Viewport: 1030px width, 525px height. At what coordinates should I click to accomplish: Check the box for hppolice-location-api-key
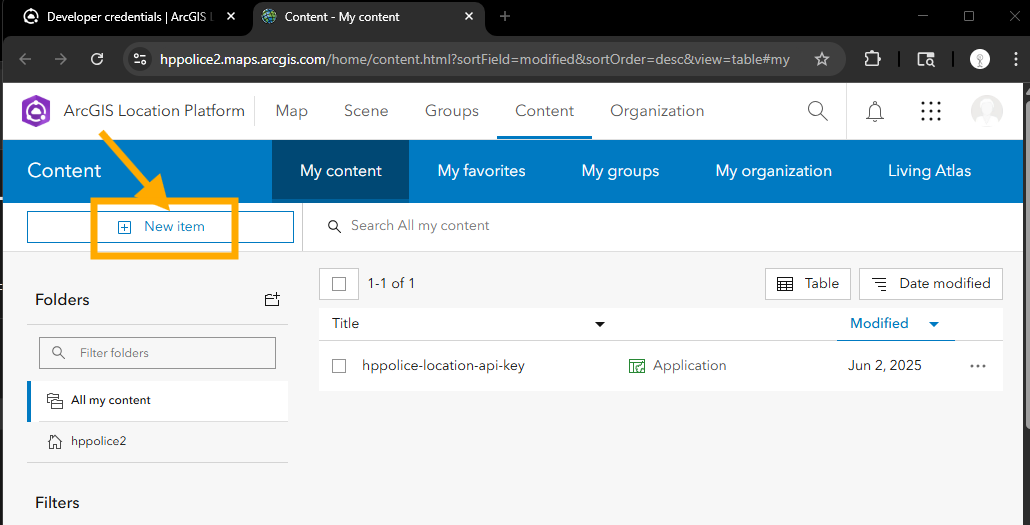(339, 366)
